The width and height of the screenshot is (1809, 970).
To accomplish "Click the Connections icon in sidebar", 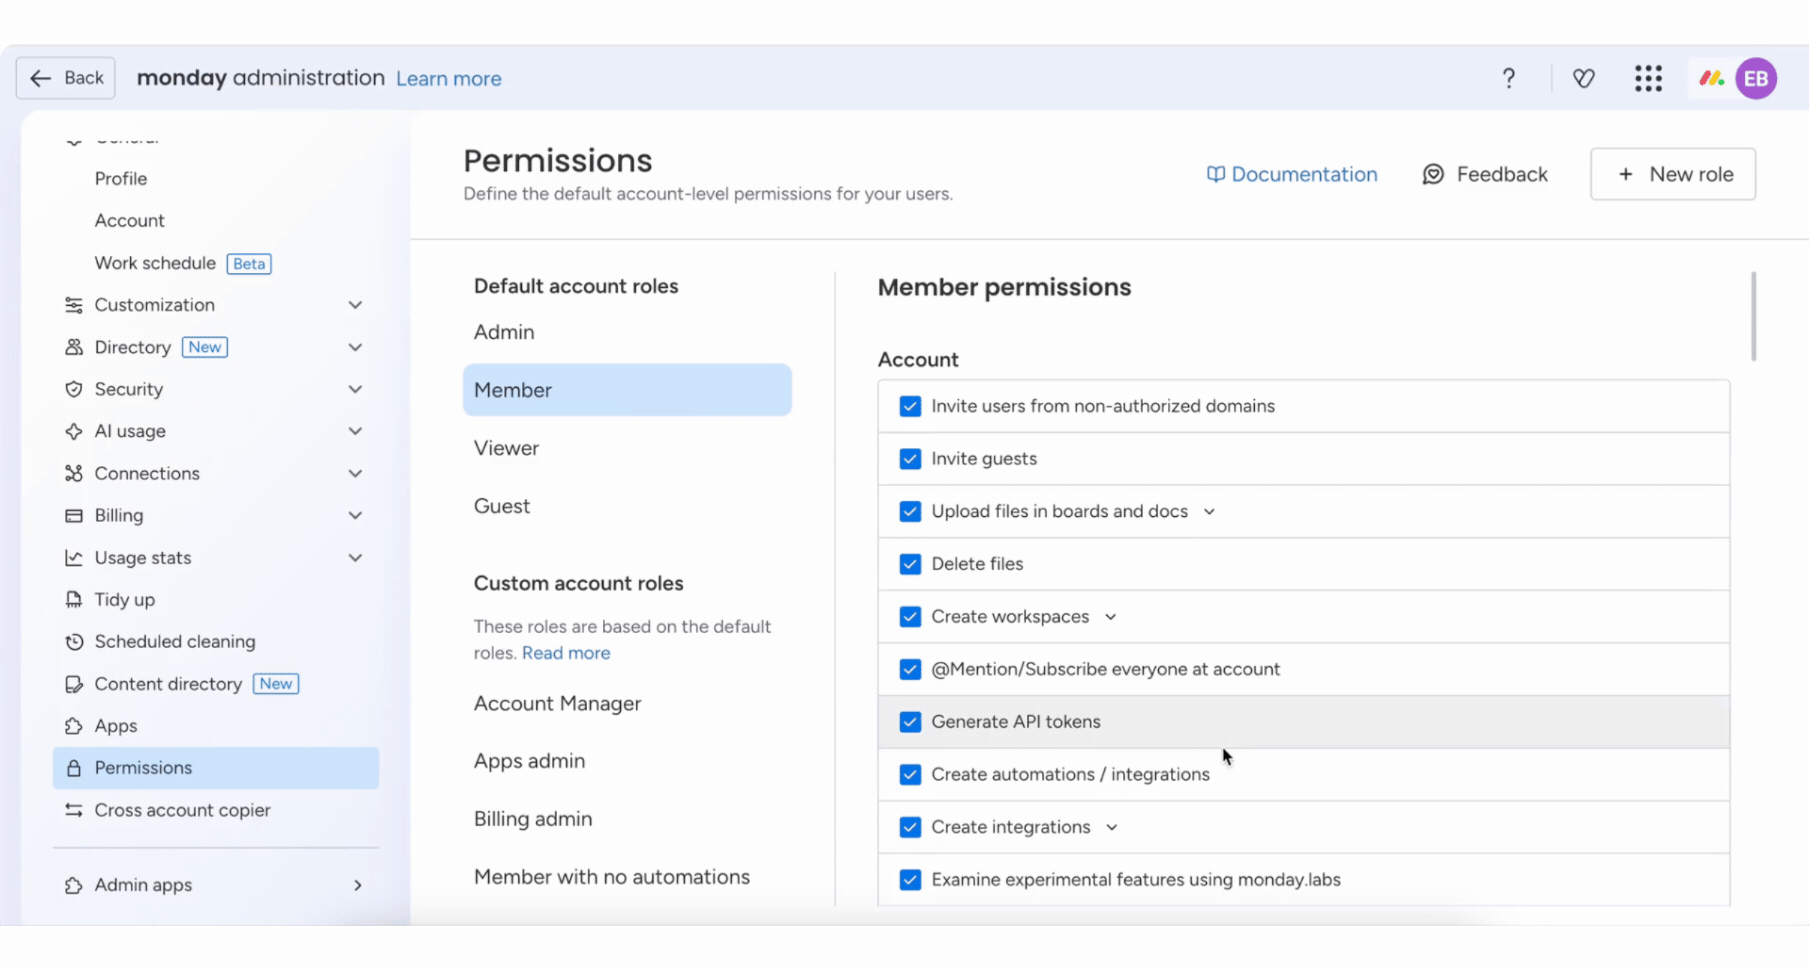I will coord(74,473).
